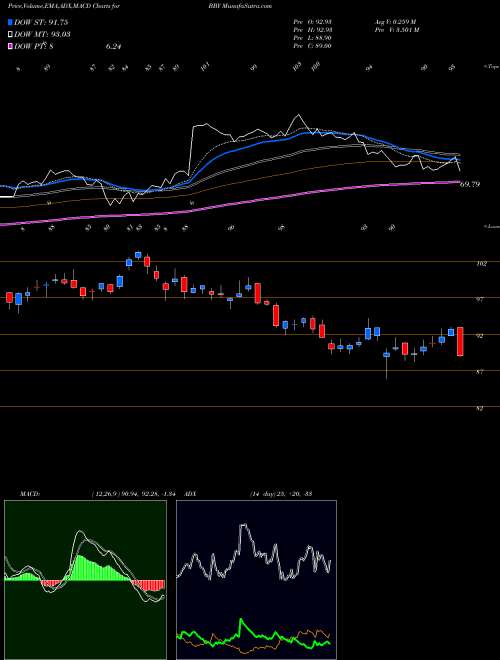Click the '6.24' value beside DOW PT
Screen dimensions: 500x660
[114, 46]
